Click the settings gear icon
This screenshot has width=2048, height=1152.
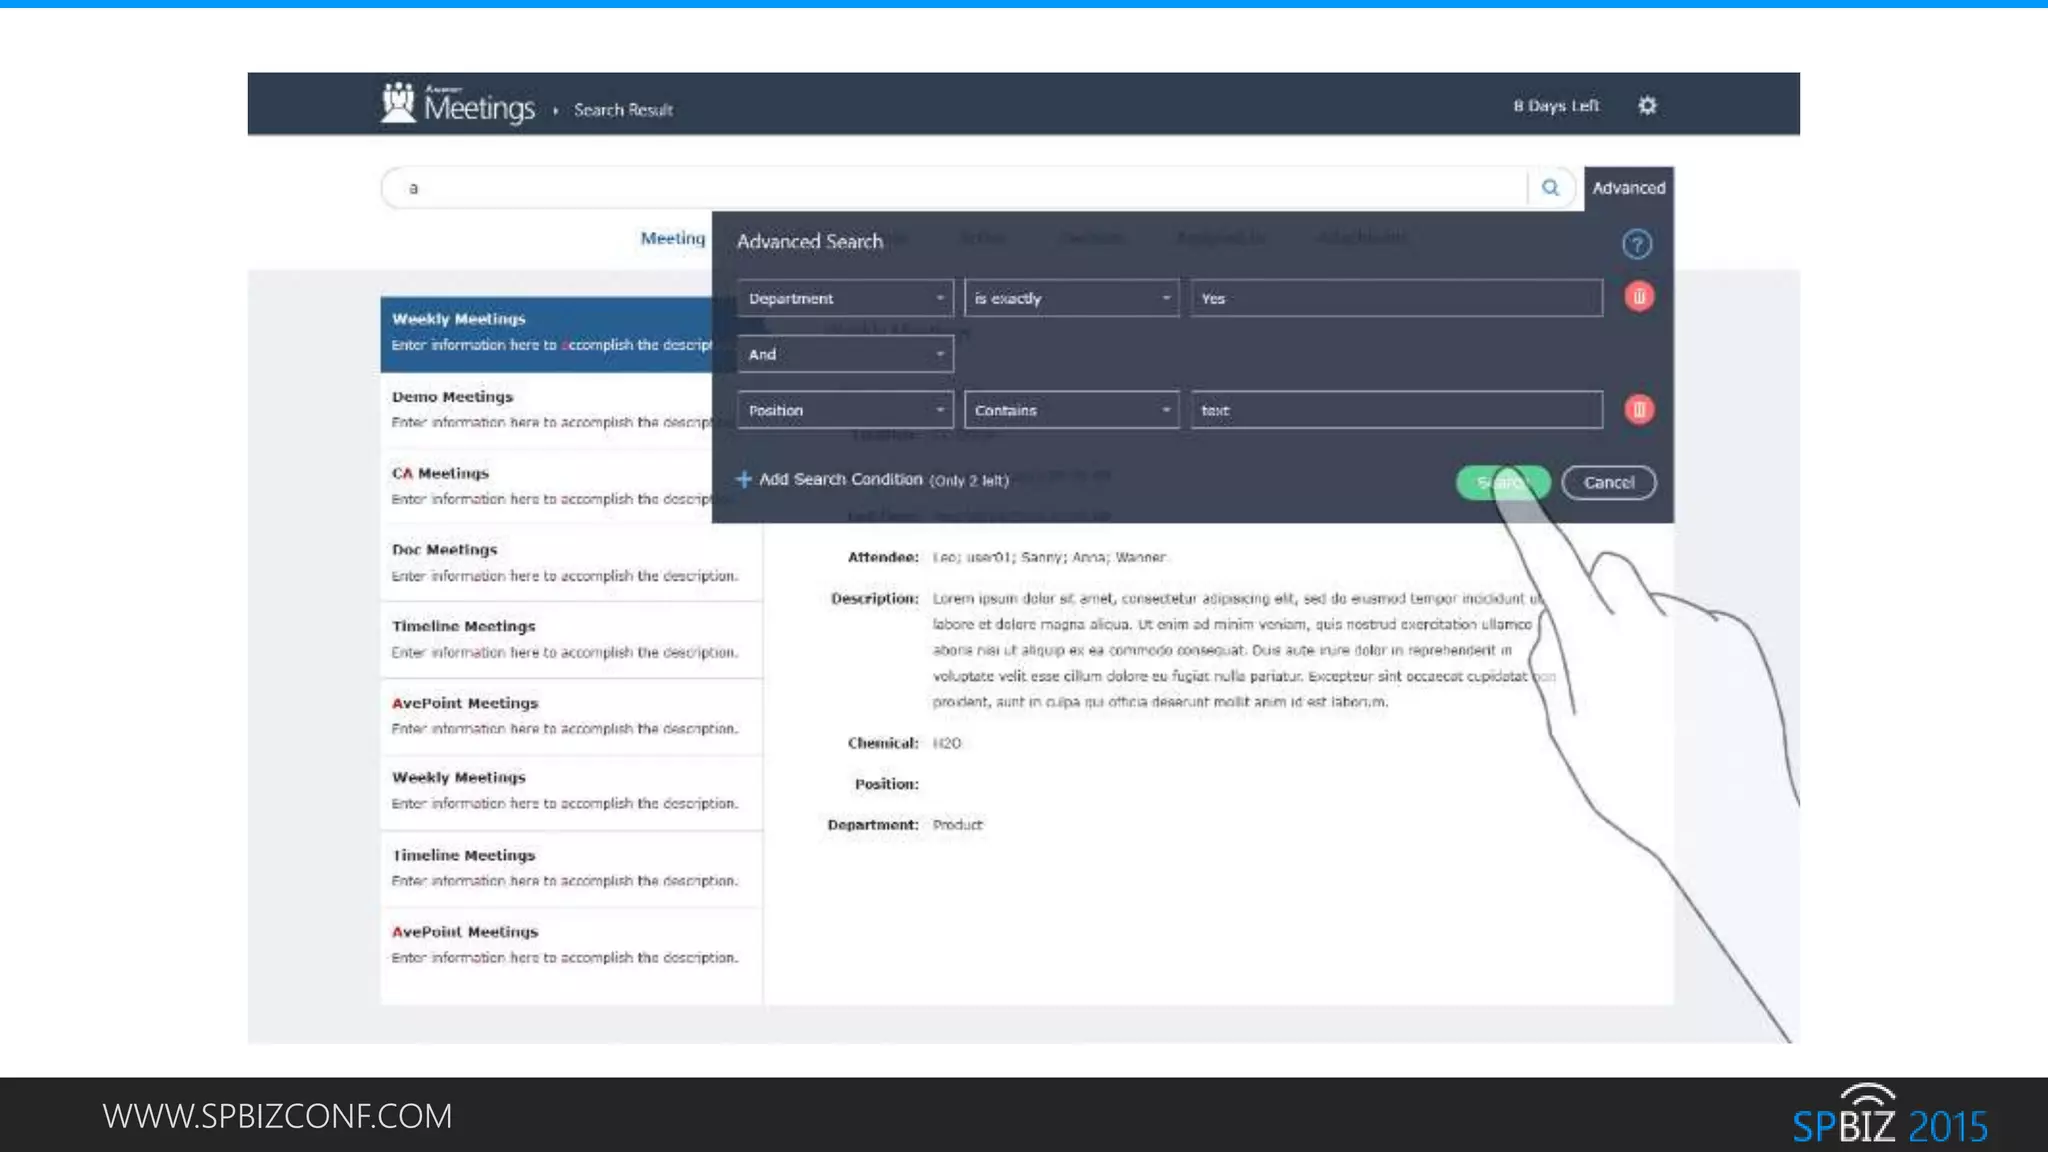pyautogui.click(x=1647, y=105)
